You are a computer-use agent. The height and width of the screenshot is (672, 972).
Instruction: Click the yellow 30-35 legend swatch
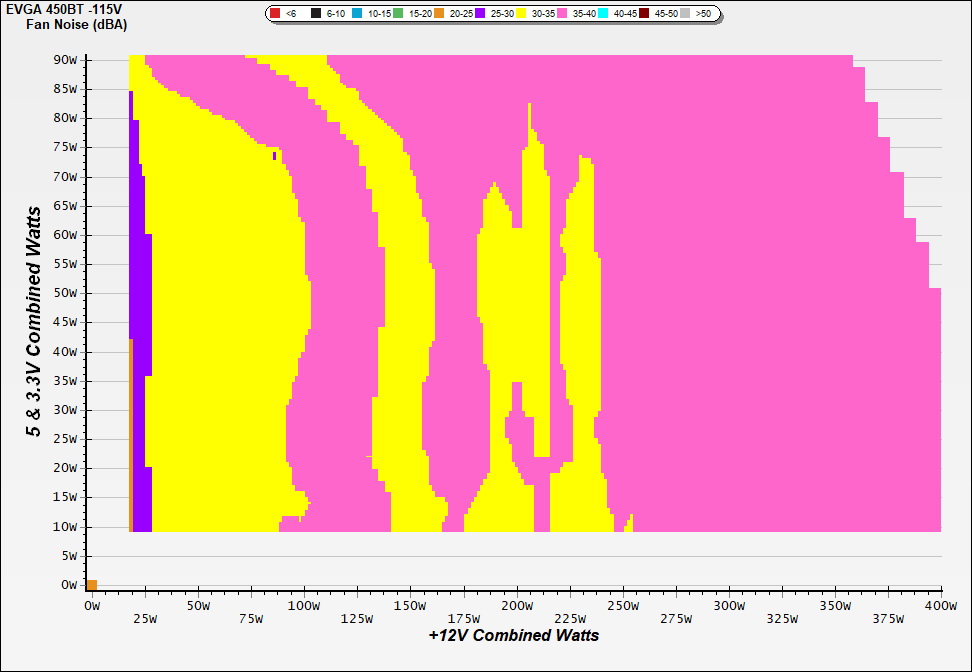521,14
